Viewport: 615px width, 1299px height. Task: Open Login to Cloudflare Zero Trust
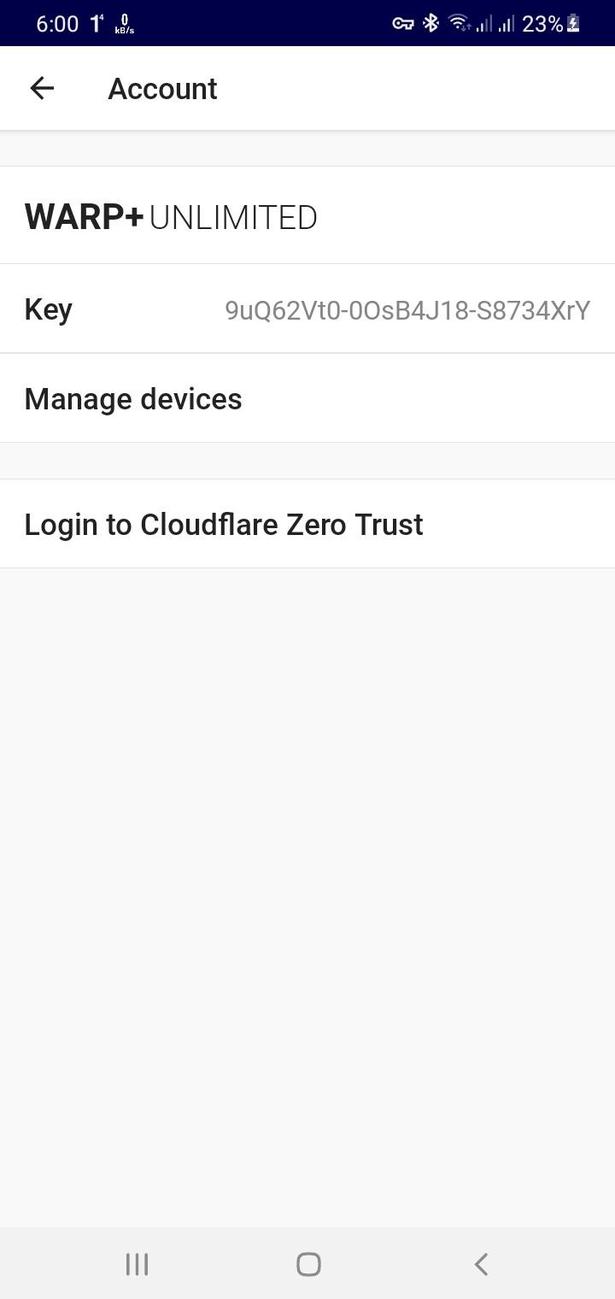pyautogui.click(x=223, y=524)
